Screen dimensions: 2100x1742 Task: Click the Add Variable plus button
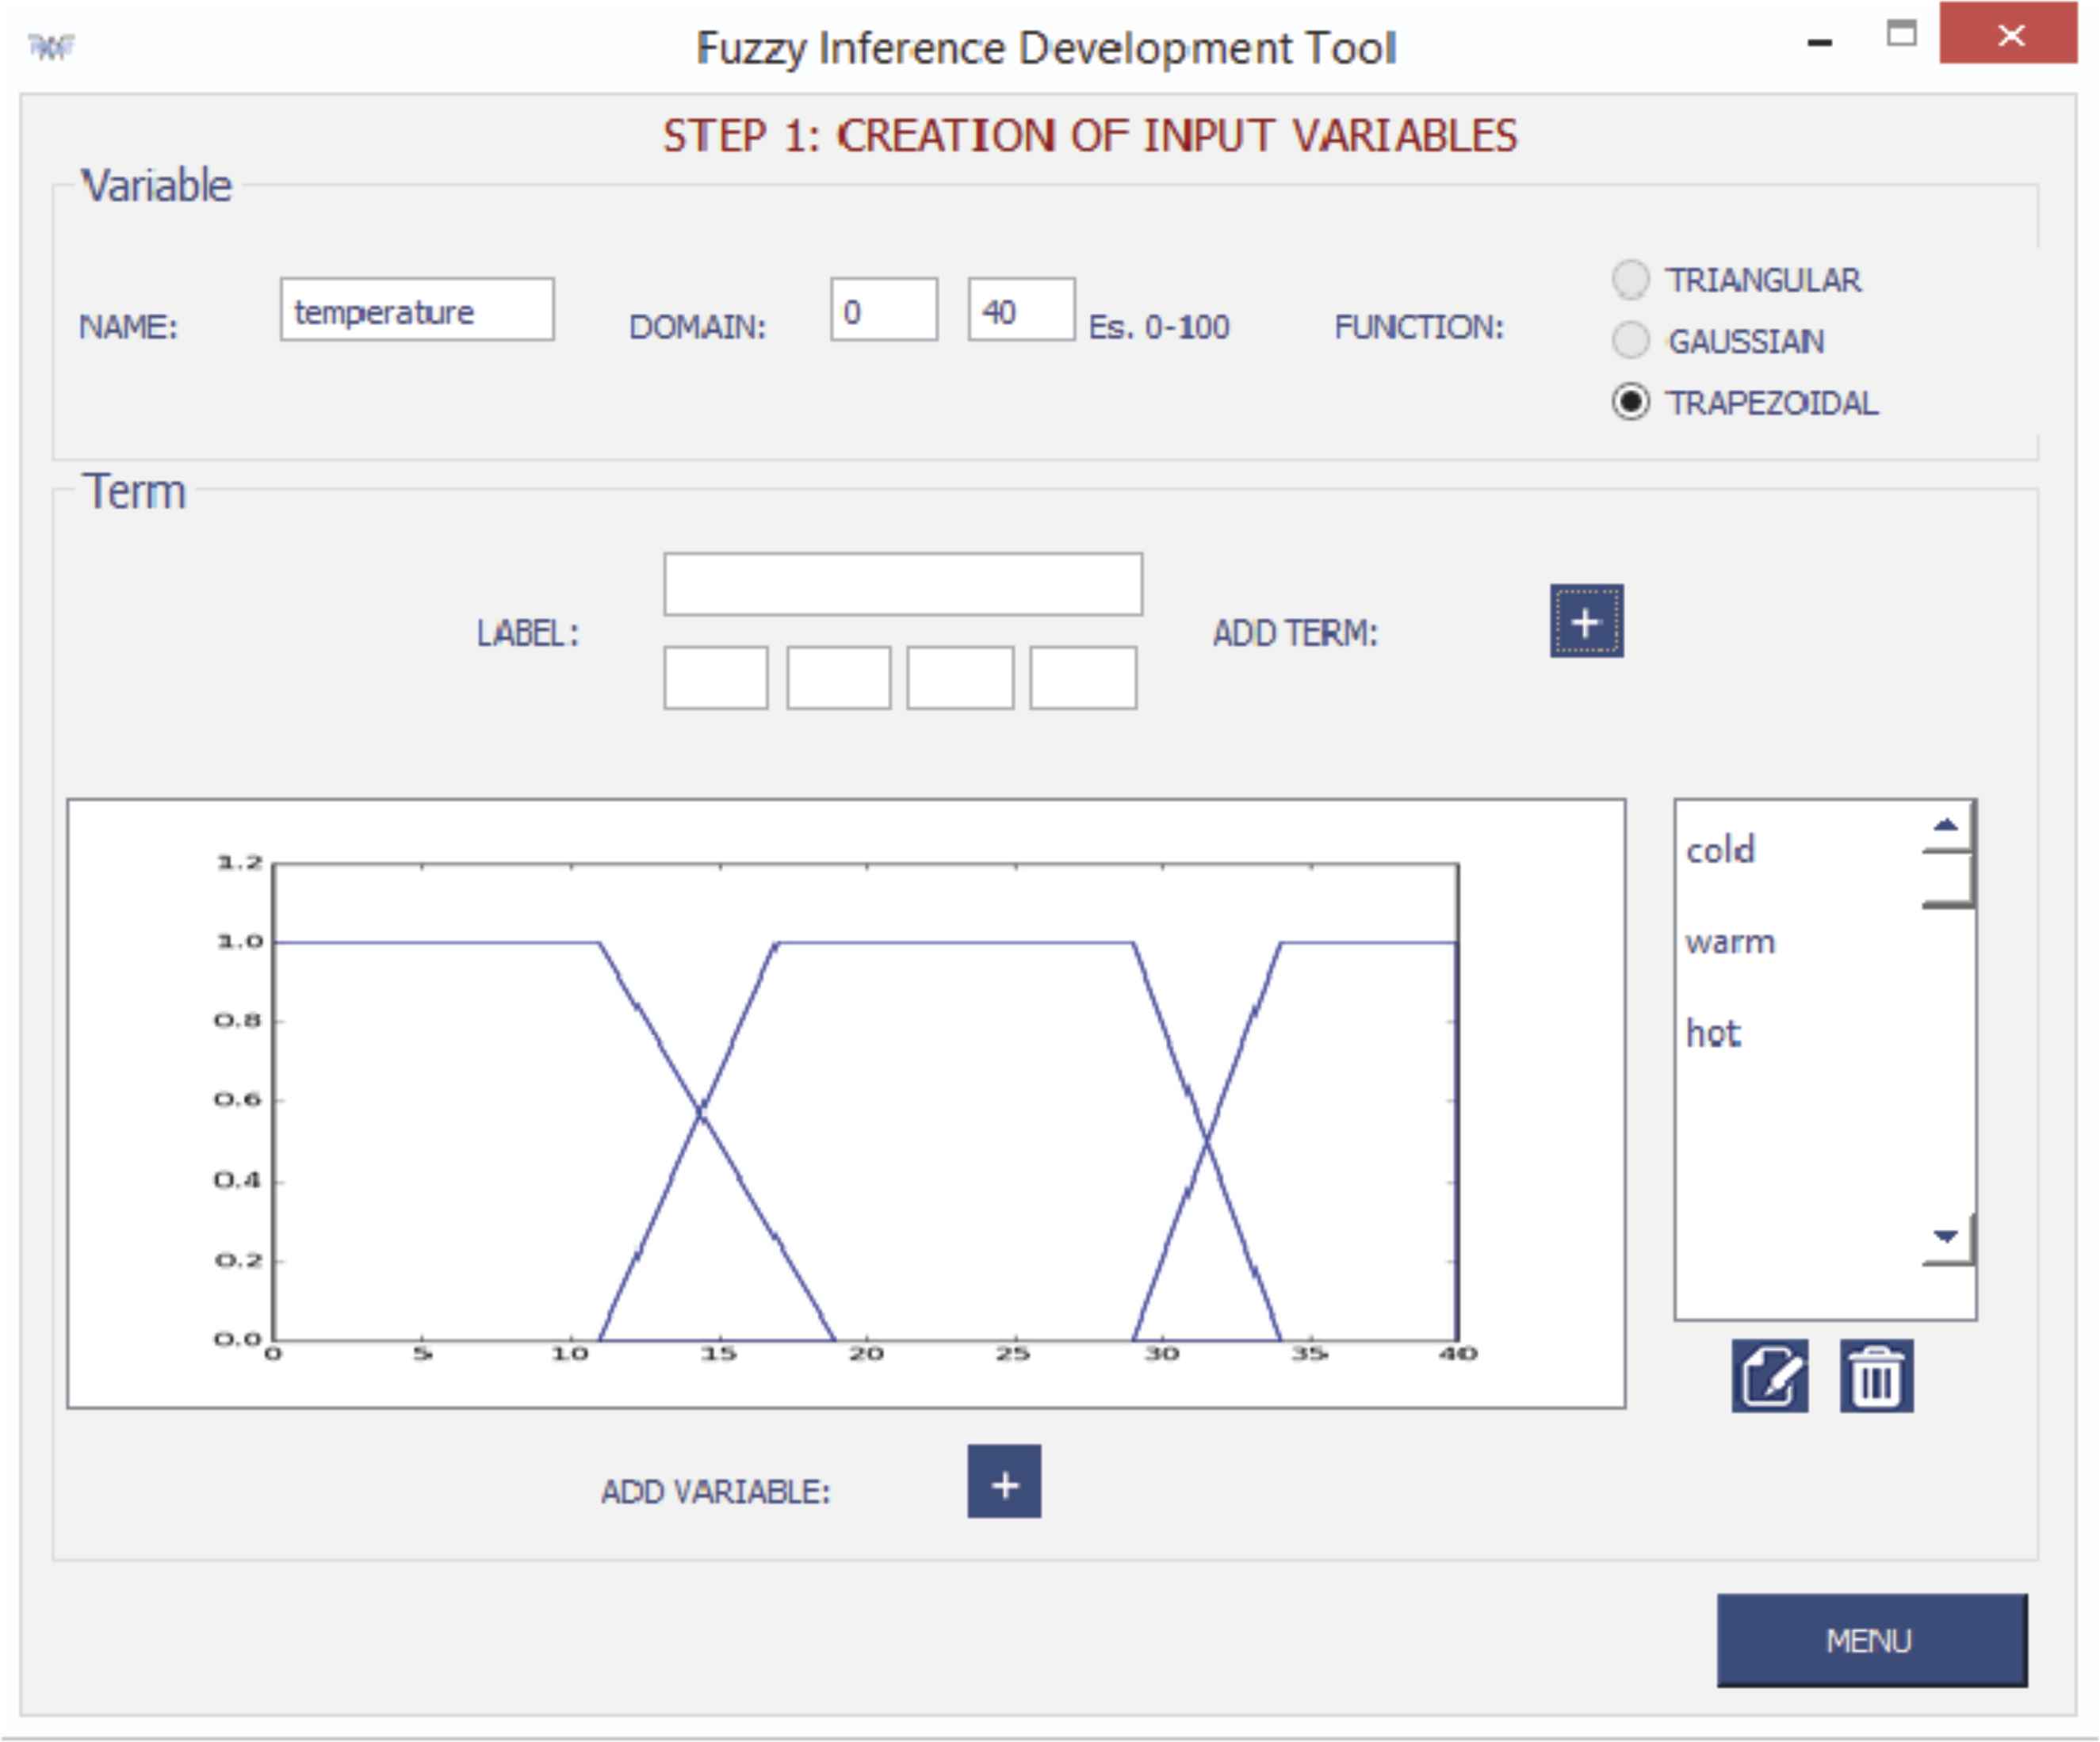pyautogui.click(x=1003, y=1481)
